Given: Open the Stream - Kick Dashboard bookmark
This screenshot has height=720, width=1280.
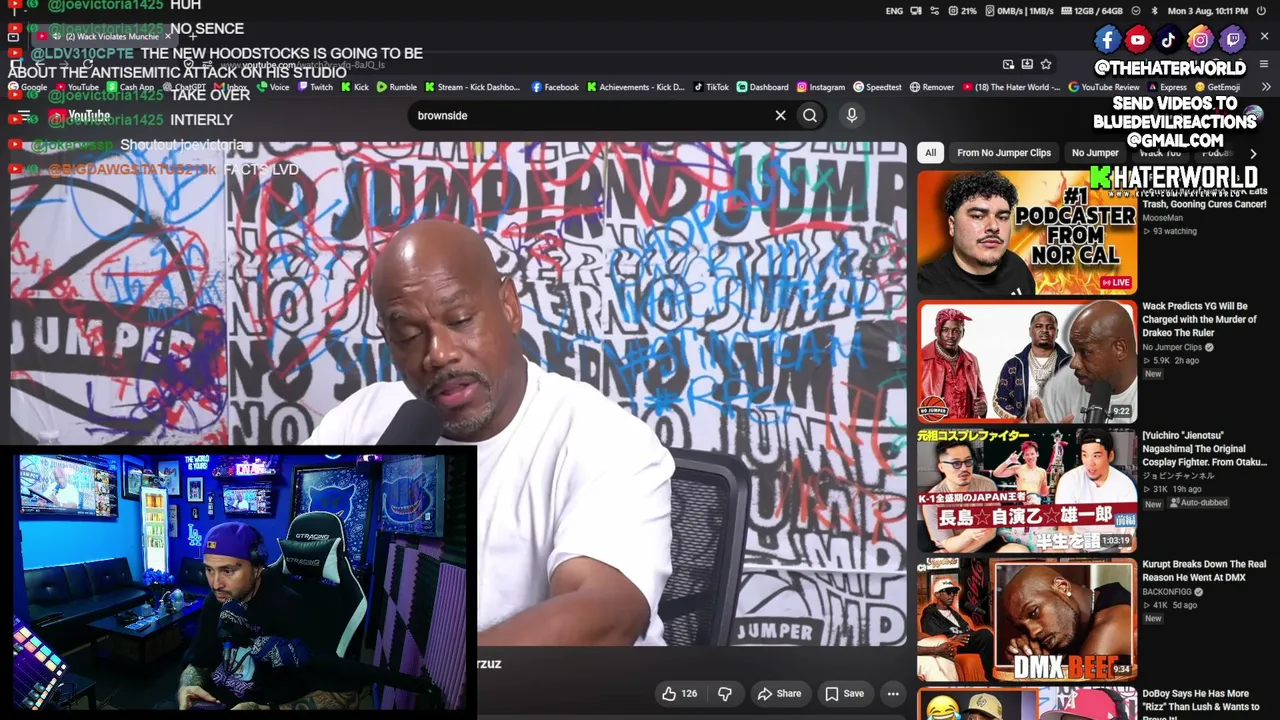Looking at the screenshot, I should [x=472, y=87].
